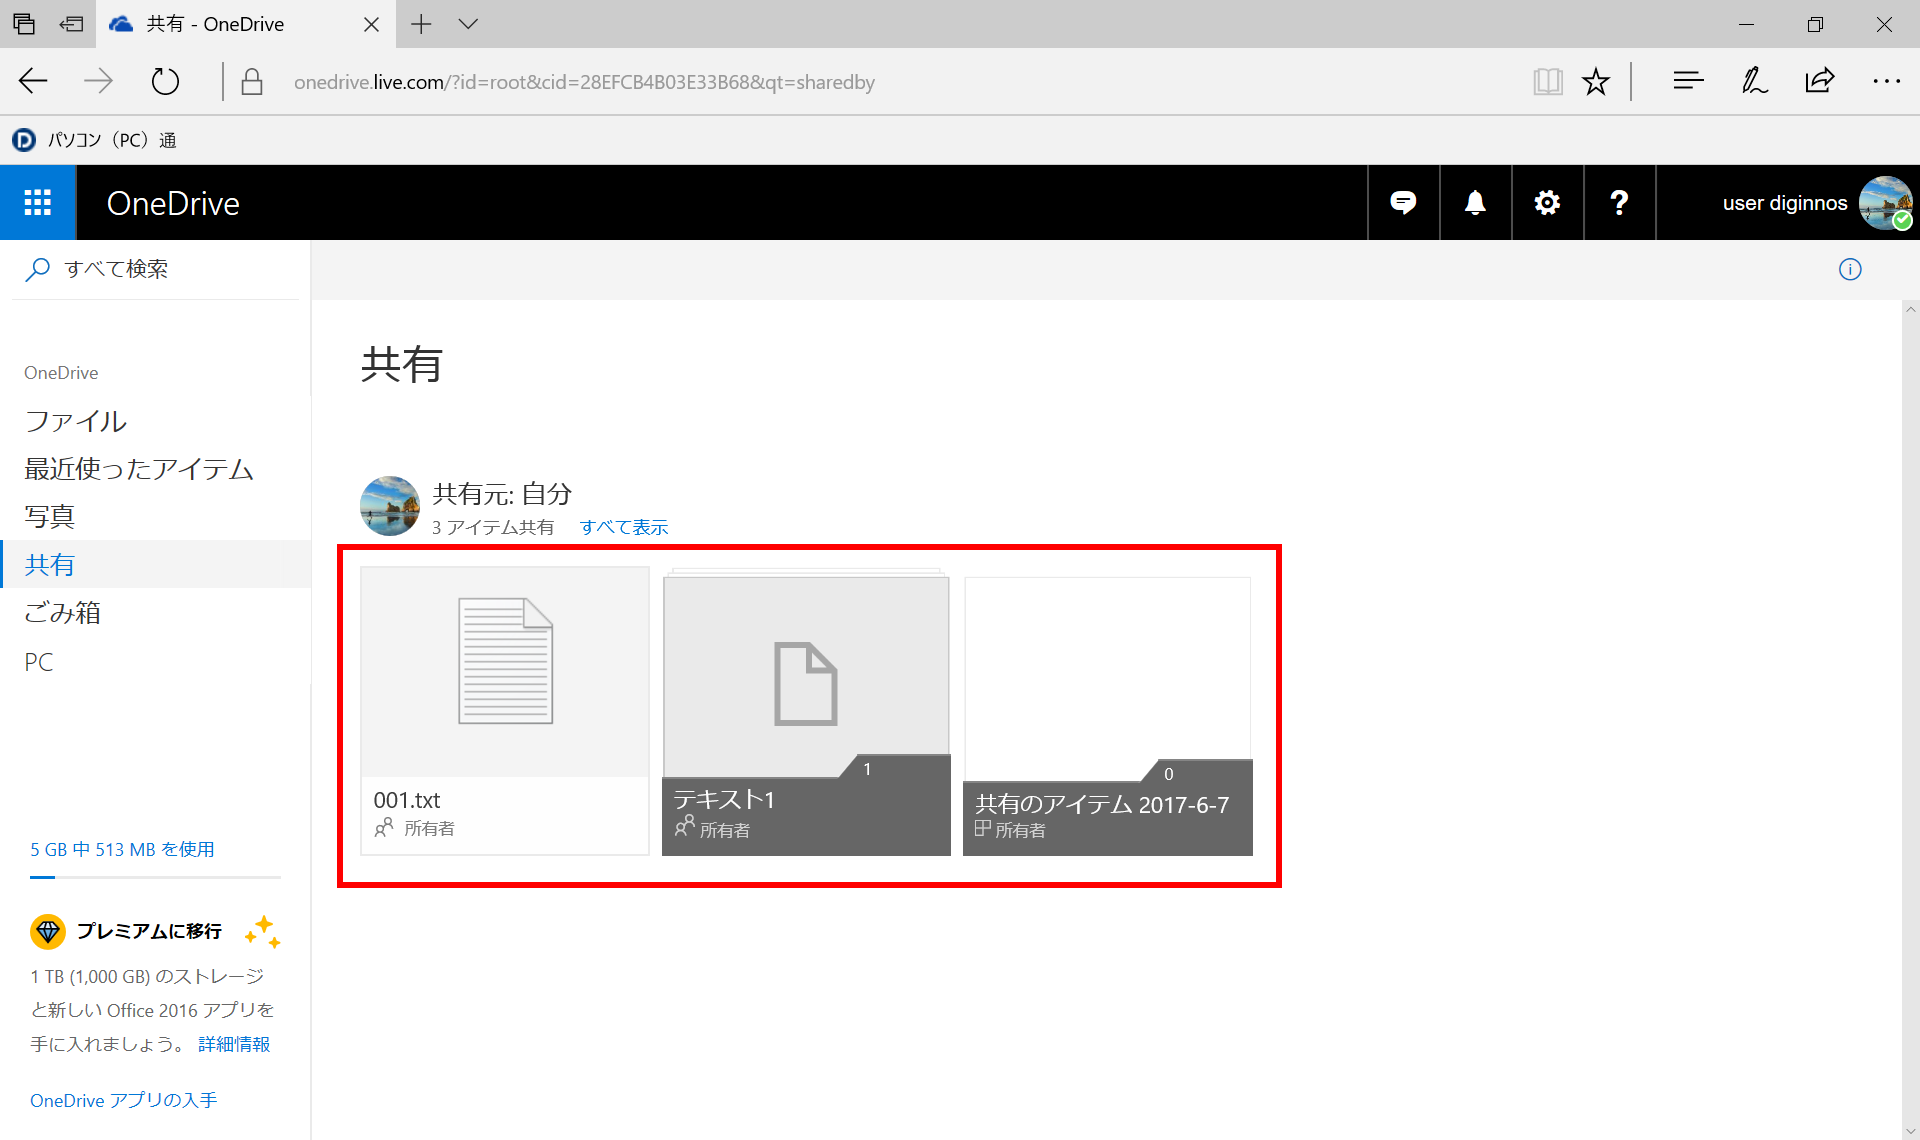Open ファイル in the sidebar
The width and height of the screenshot is (1920, 1140).
[x=76, y=421]
